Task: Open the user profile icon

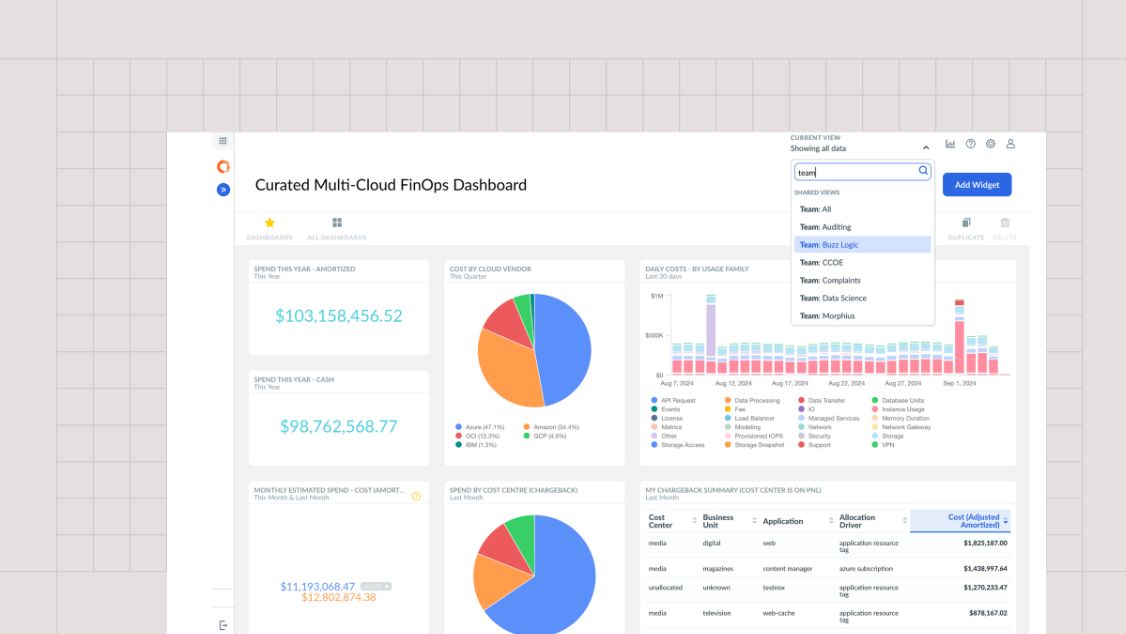Action: click(1010, 144)
